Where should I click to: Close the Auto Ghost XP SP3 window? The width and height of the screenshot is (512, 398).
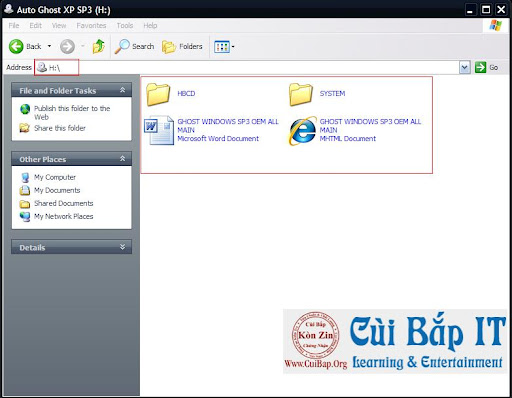tap(501, 9)
